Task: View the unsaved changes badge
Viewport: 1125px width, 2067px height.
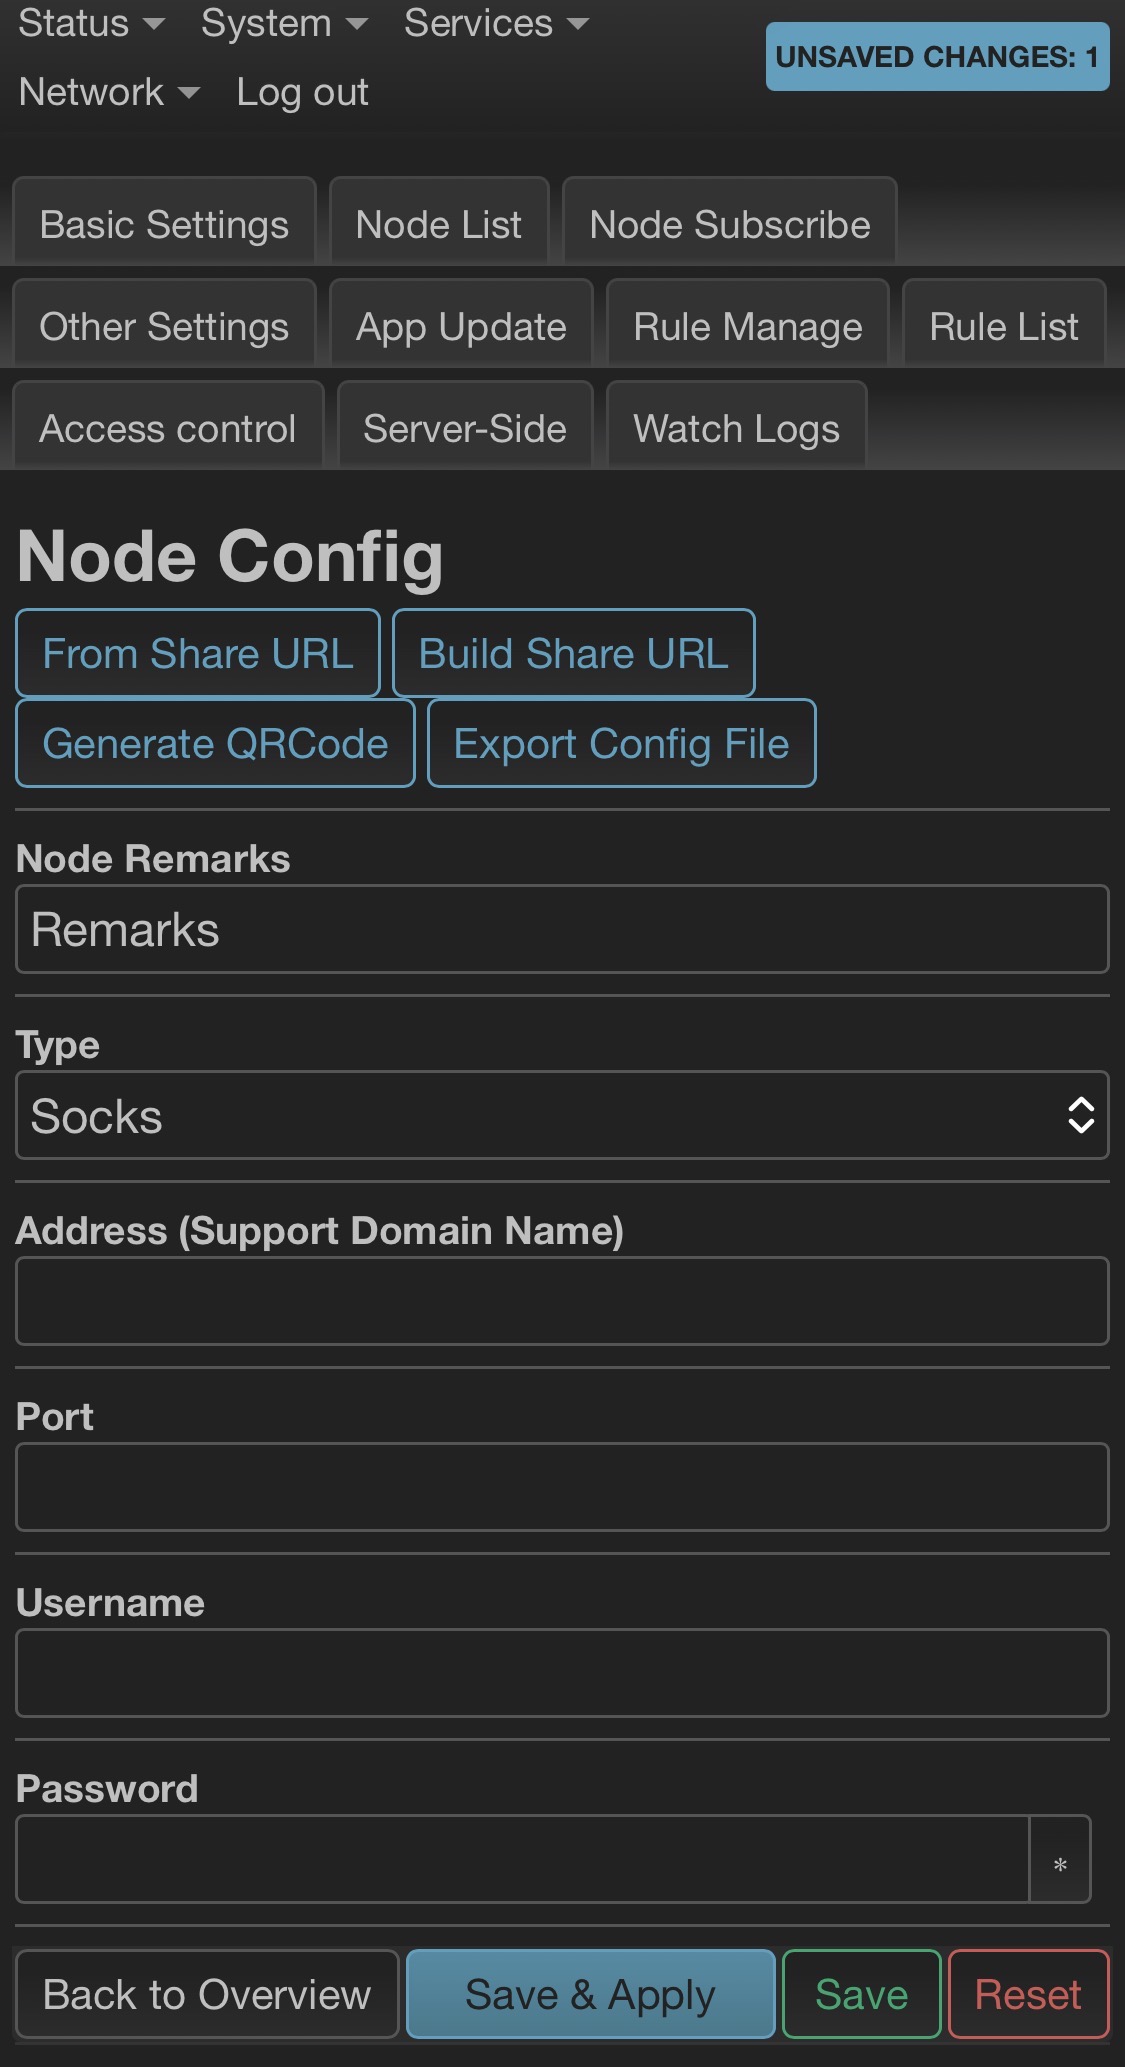Action: click(x=937, y=57)
